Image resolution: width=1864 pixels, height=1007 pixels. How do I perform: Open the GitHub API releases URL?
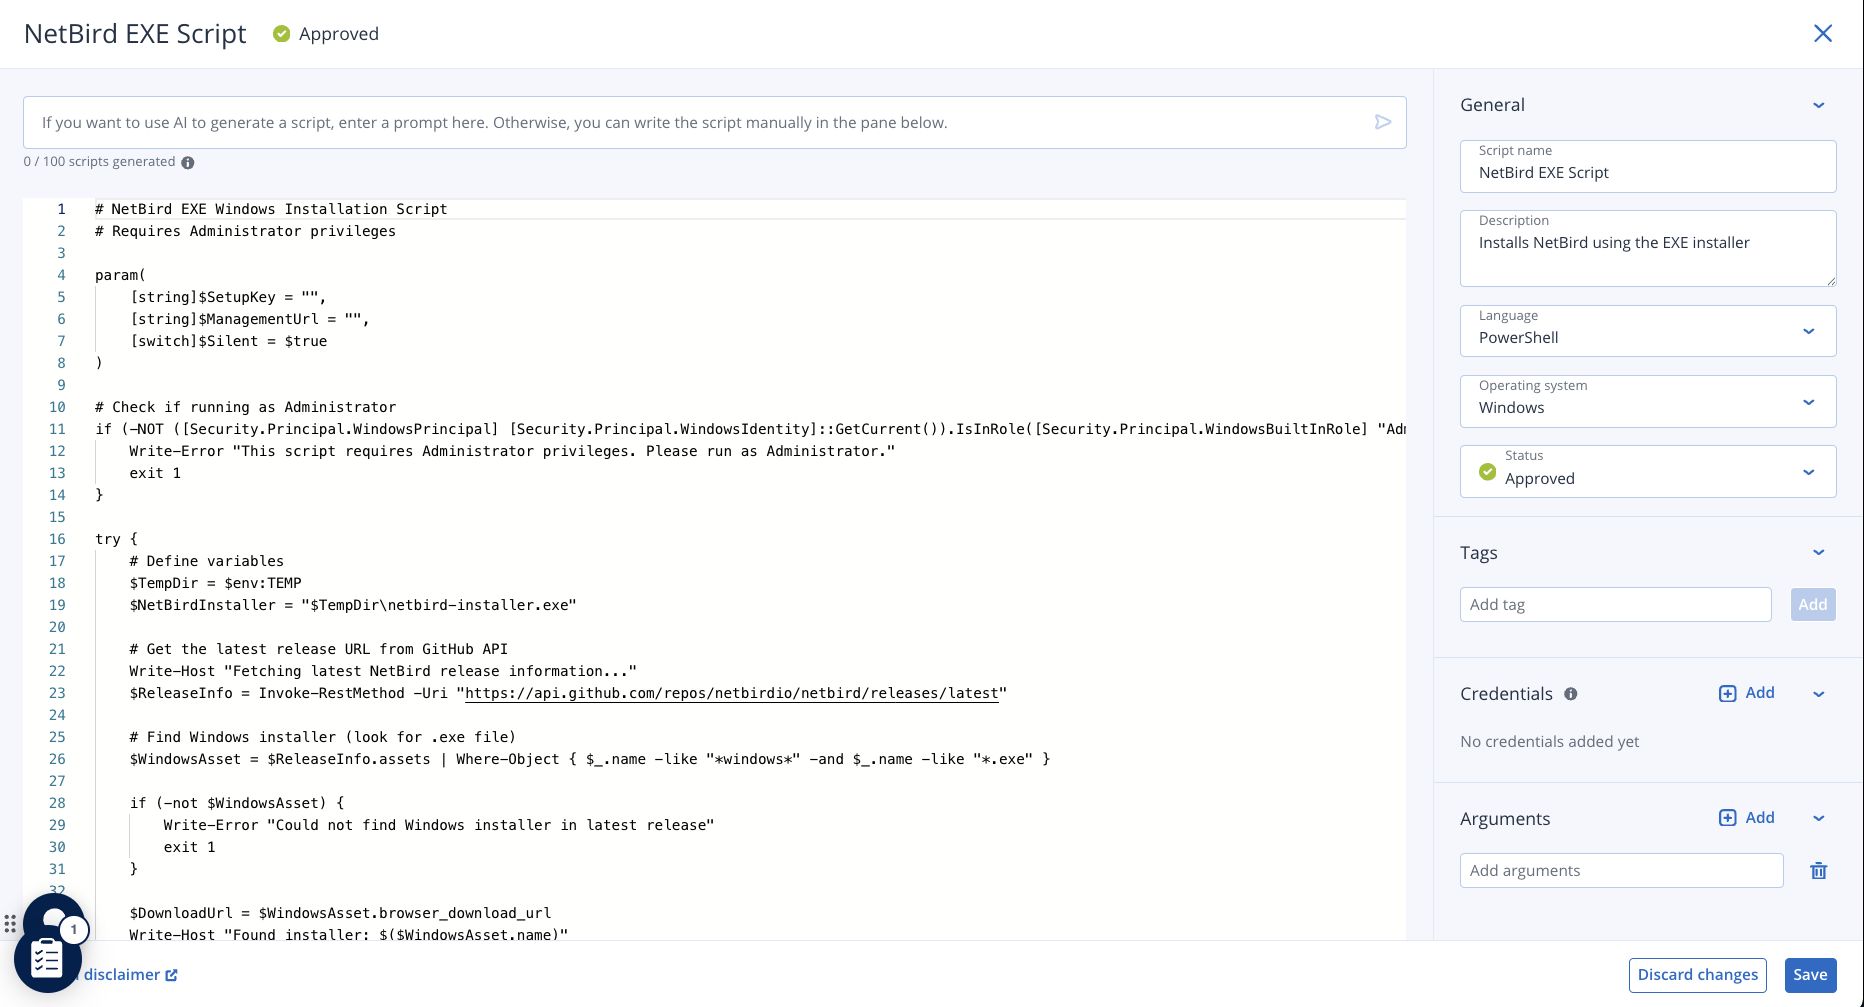pos(732,693)
